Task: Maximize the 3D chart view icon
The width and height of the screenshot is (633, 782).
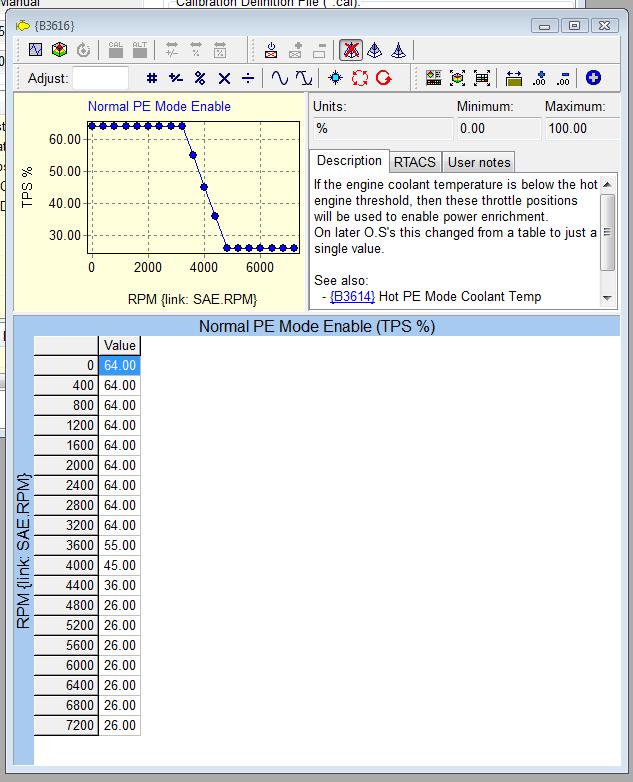Action: pyautogui.click(x=457, y=78)
